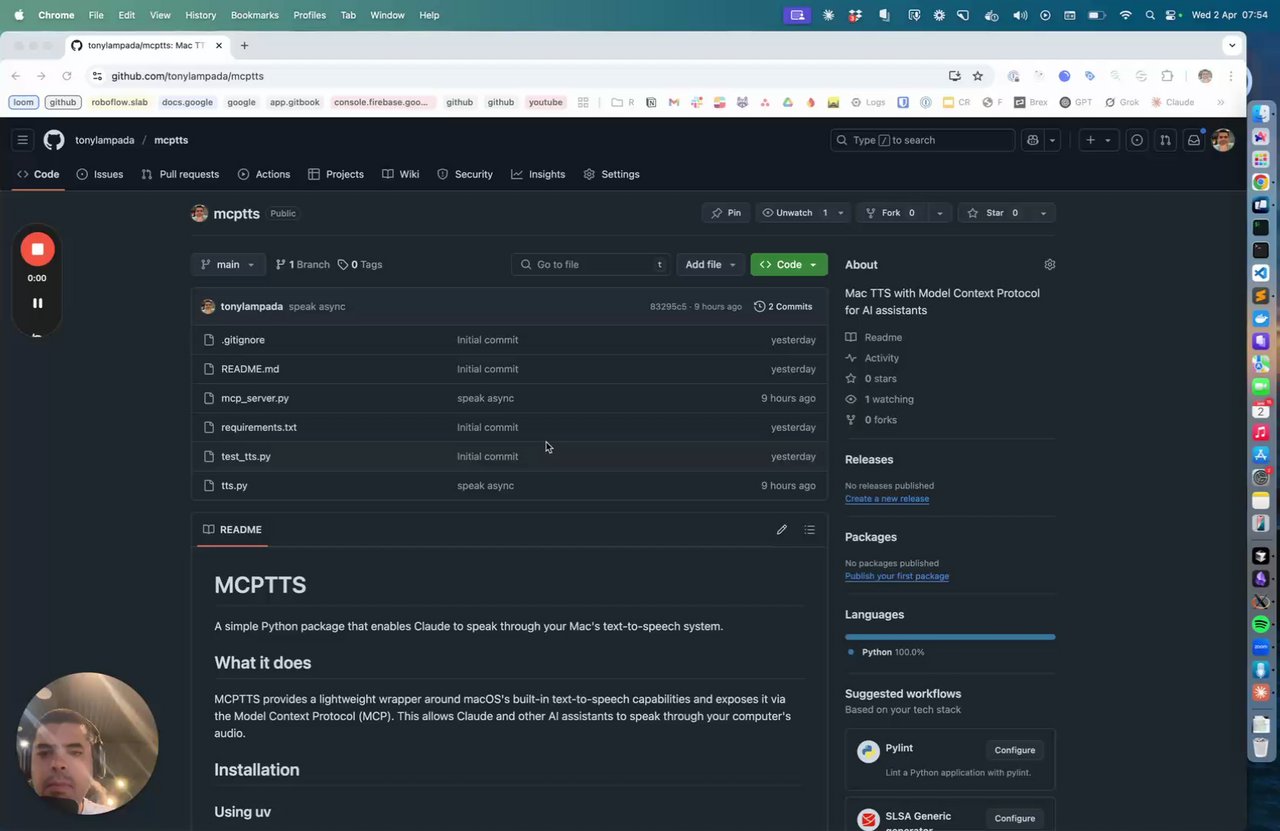Viewport: 1280px width, 831px height.
Task: Pause the Loom recording
Action: 37,303
